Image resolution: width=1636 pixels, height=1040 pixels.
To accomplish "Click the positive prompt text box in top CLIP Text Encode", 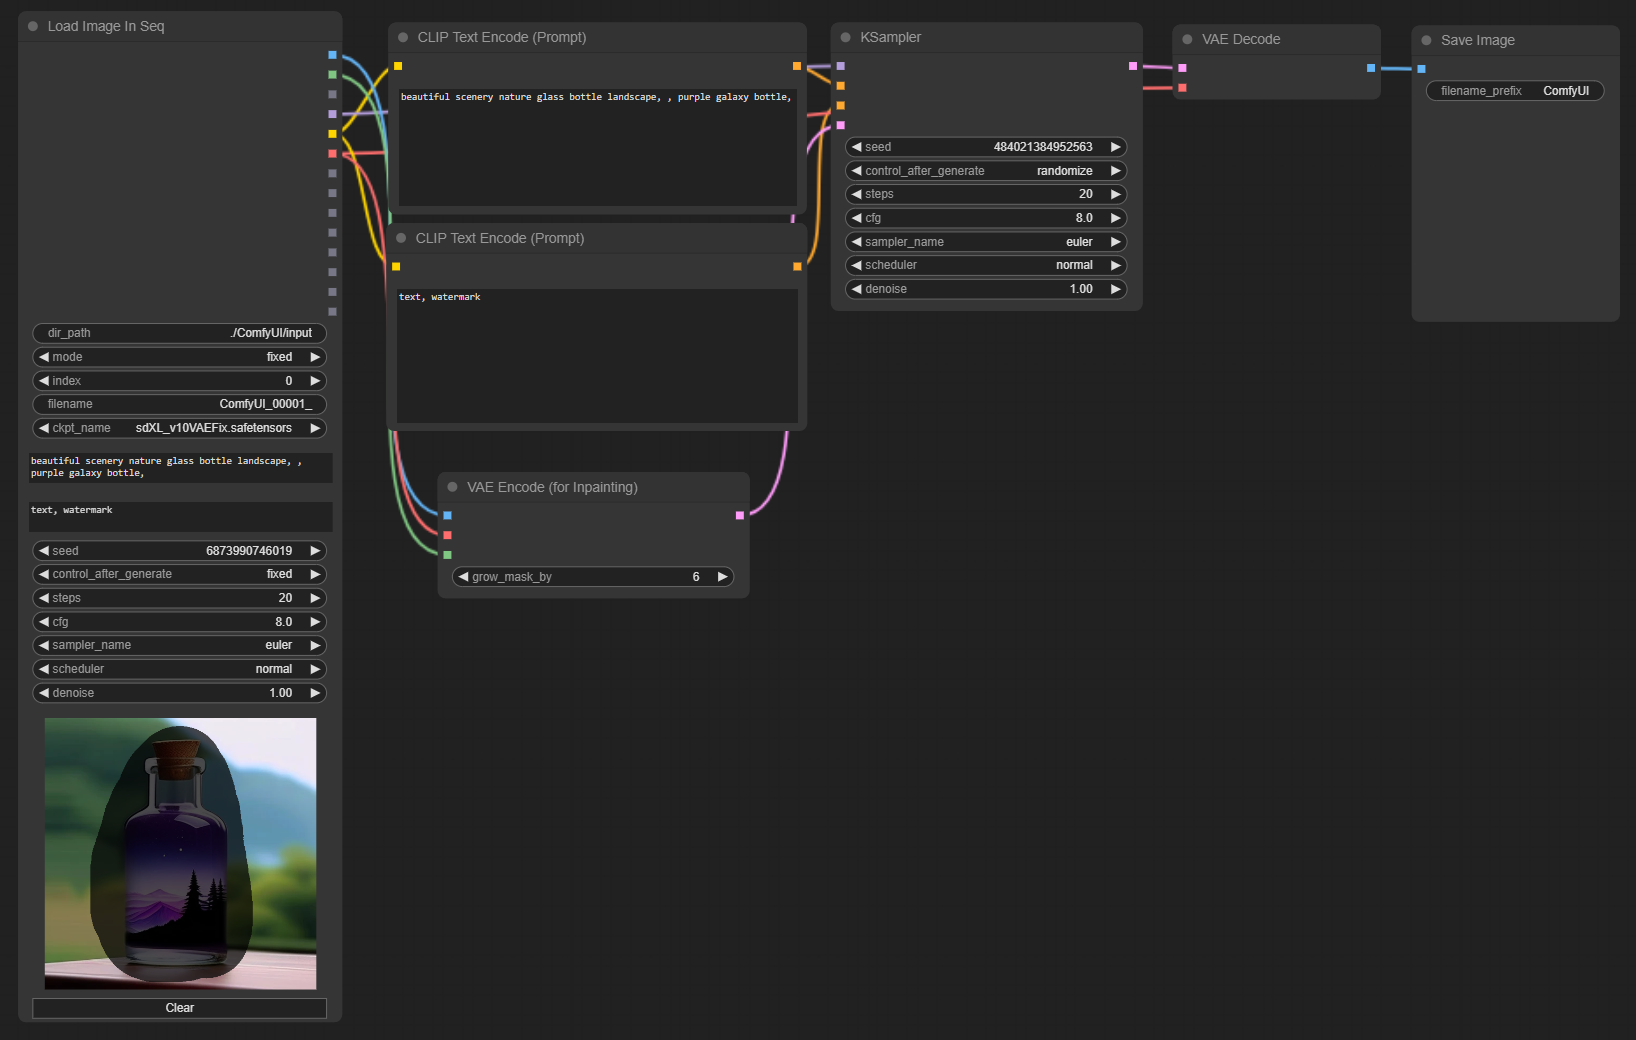I will pyautogui.click(x=598, y=147).
